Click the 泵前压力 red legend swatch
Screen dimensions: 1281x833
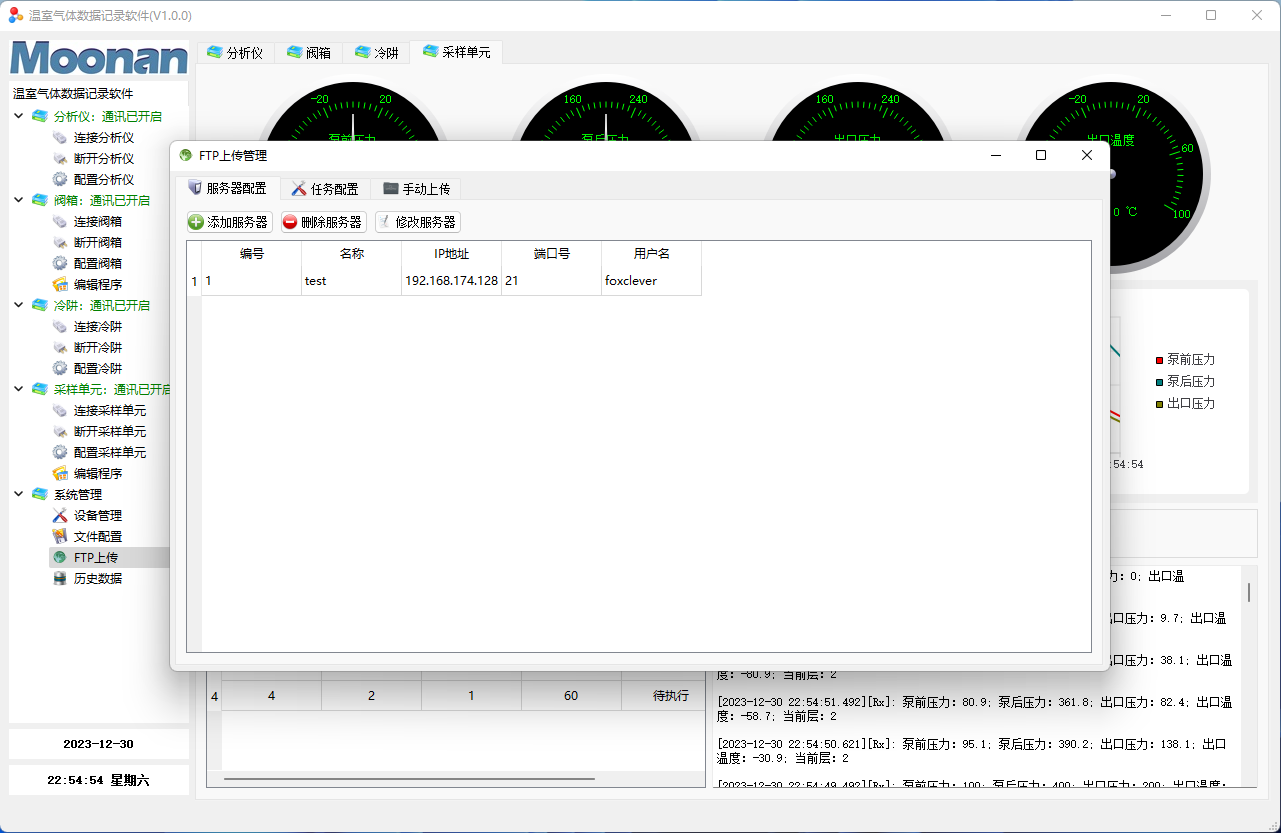tap(1159, 360)
